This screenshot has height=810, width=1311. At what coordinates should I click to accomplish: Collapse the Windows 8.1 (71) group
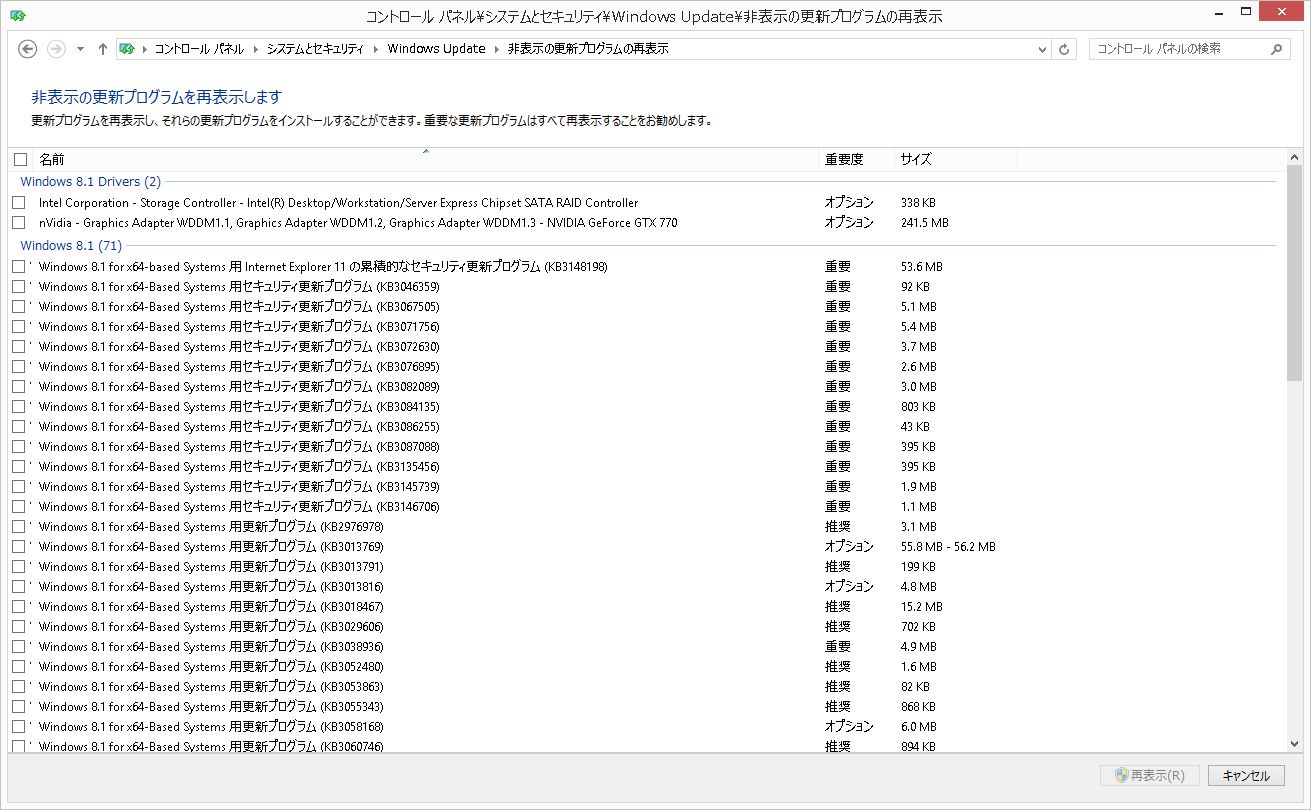tap(71, 245)
